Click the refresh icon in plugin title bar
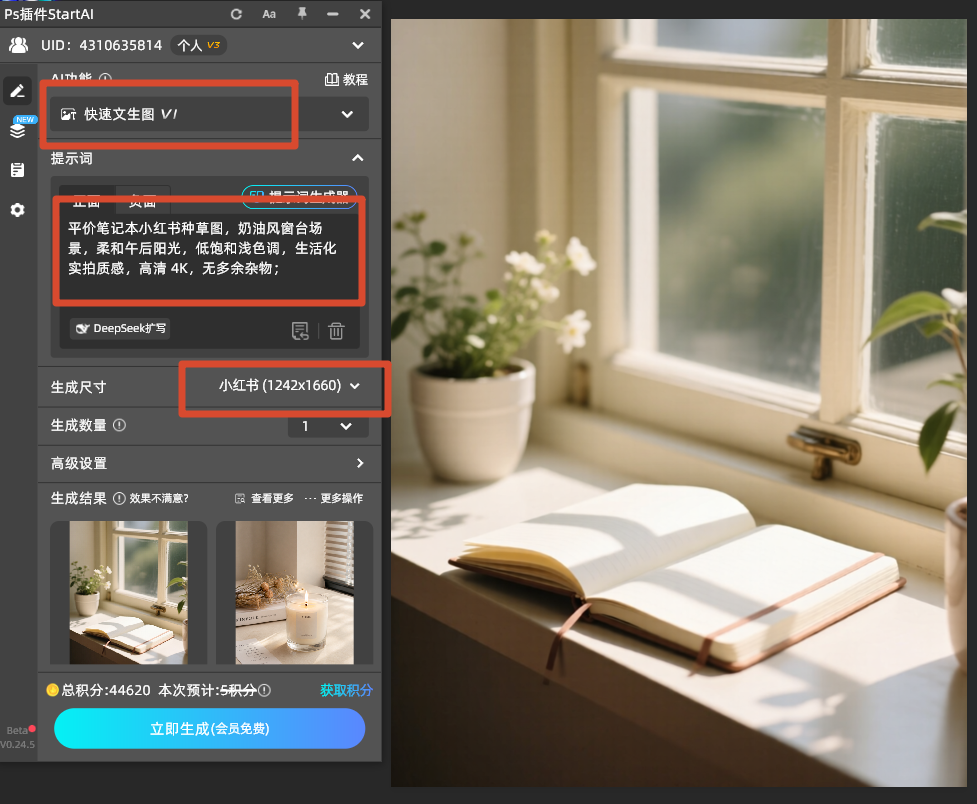Image resolution: width=977 pixels, height=804 pixels. click(x=236, y=14)
